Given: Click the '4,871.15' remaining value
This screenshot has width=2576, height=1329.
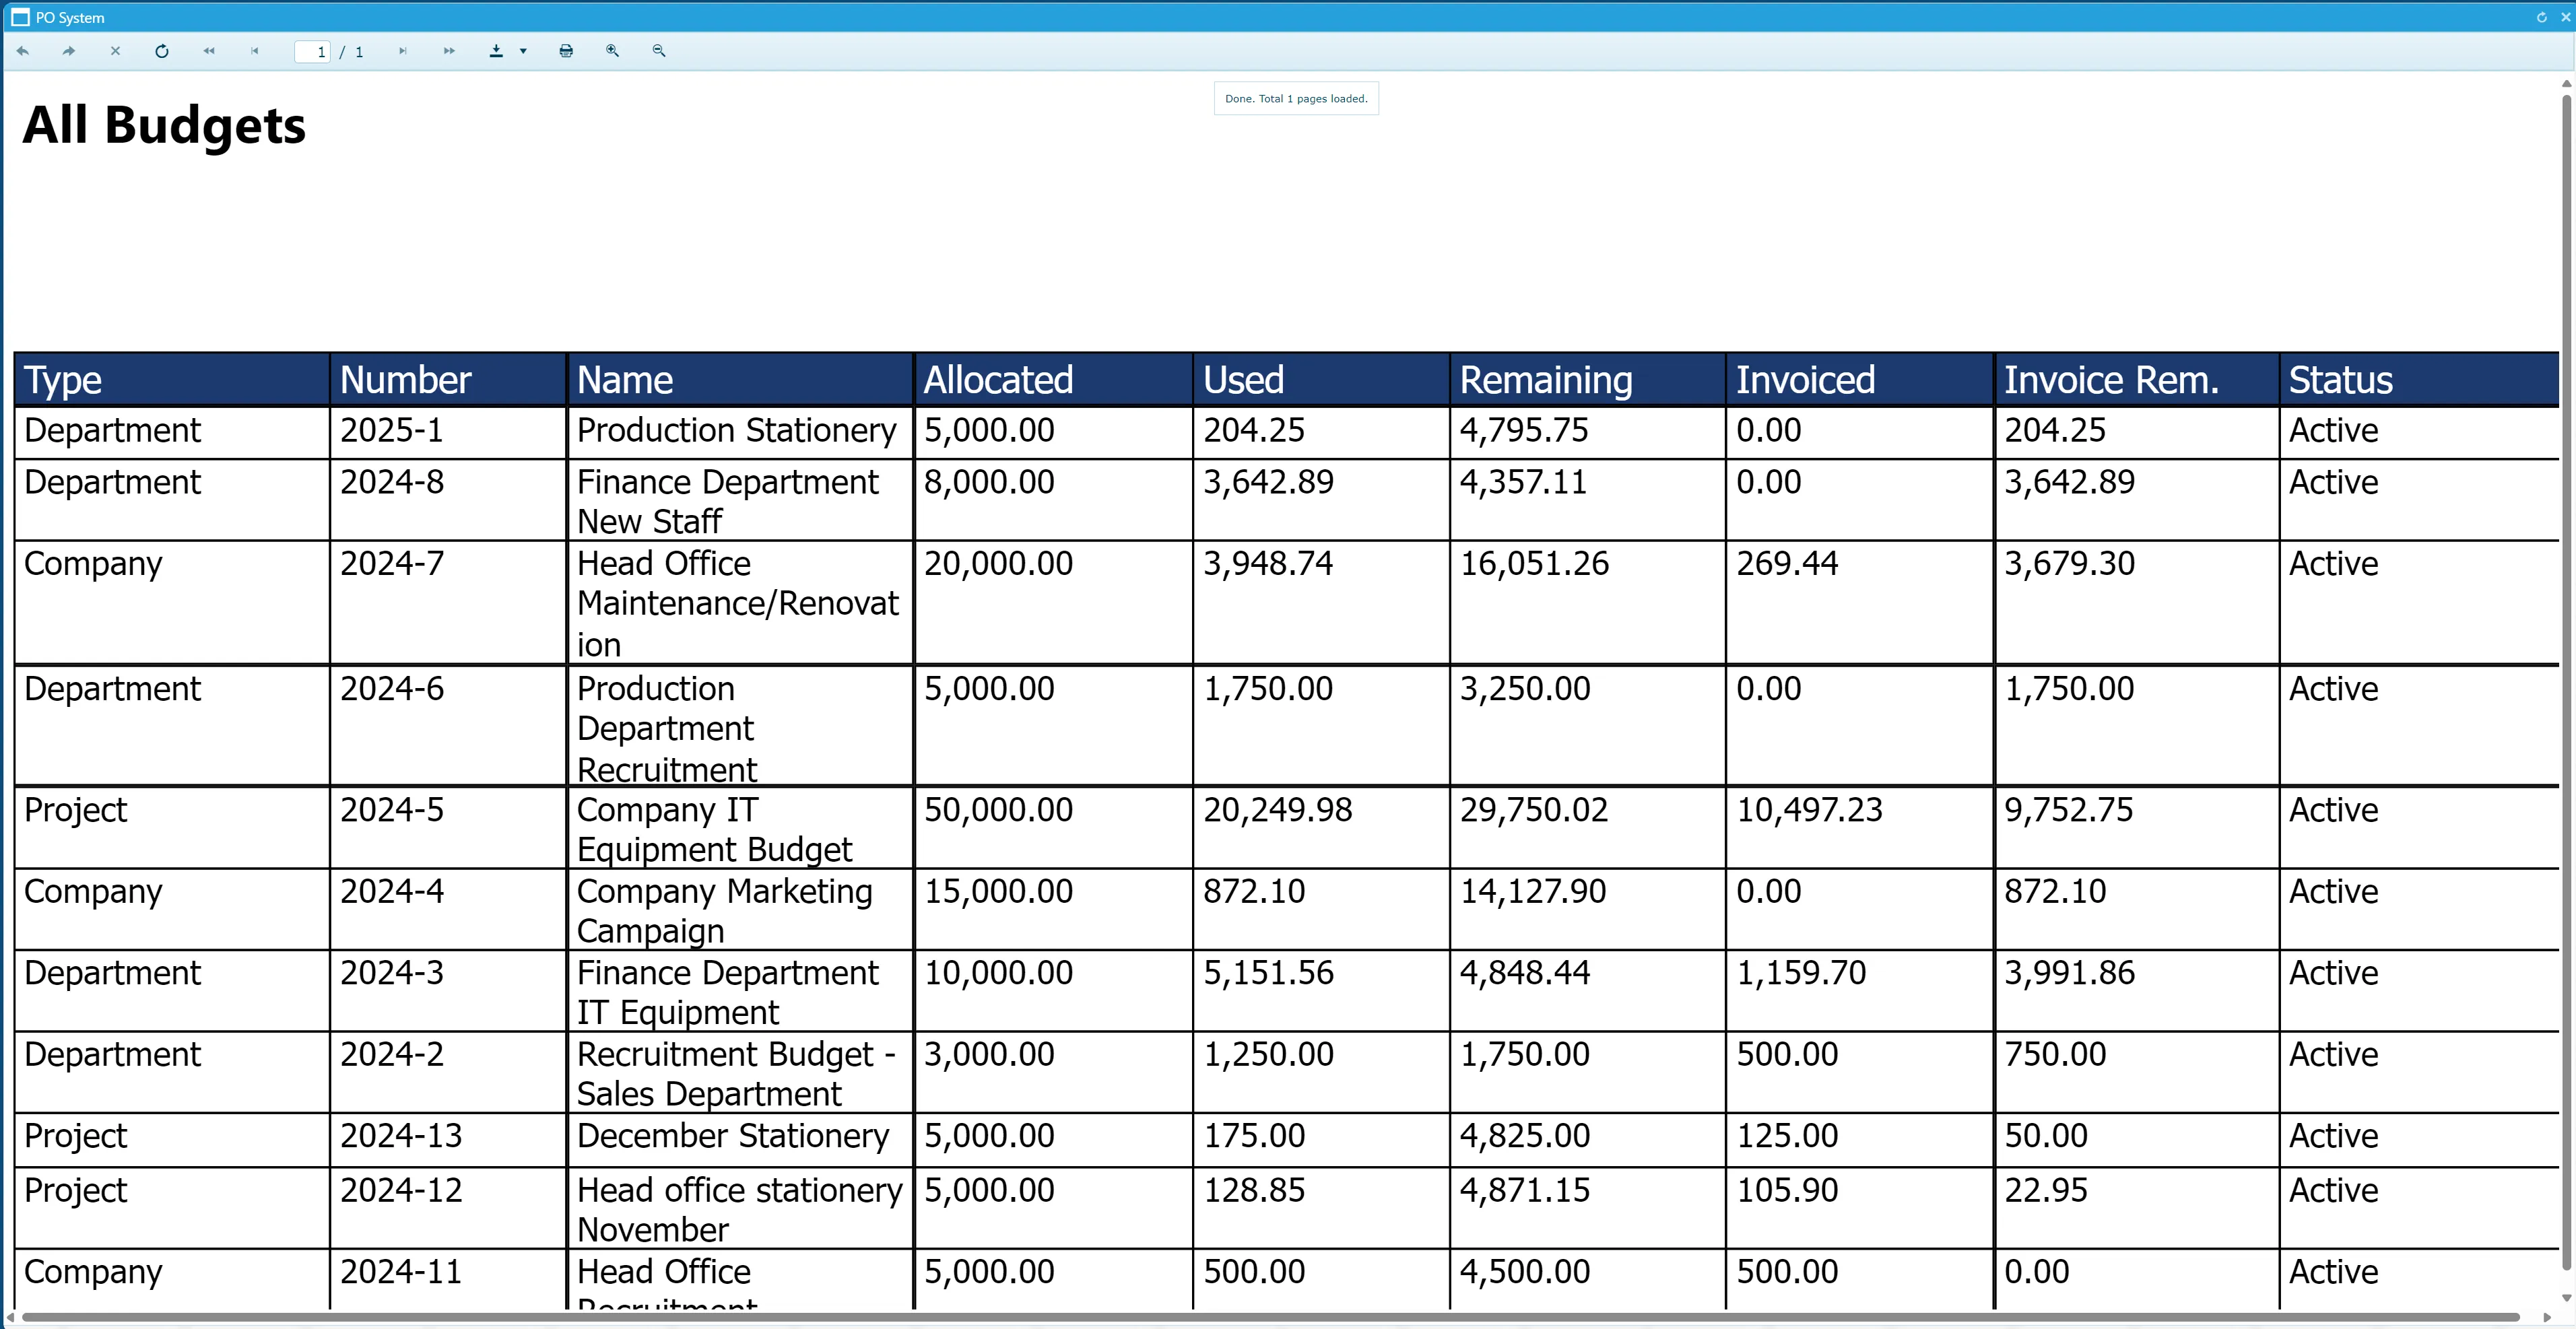Looking at the screenshot, I should pyautogui.click(x=1524, y=1191).
